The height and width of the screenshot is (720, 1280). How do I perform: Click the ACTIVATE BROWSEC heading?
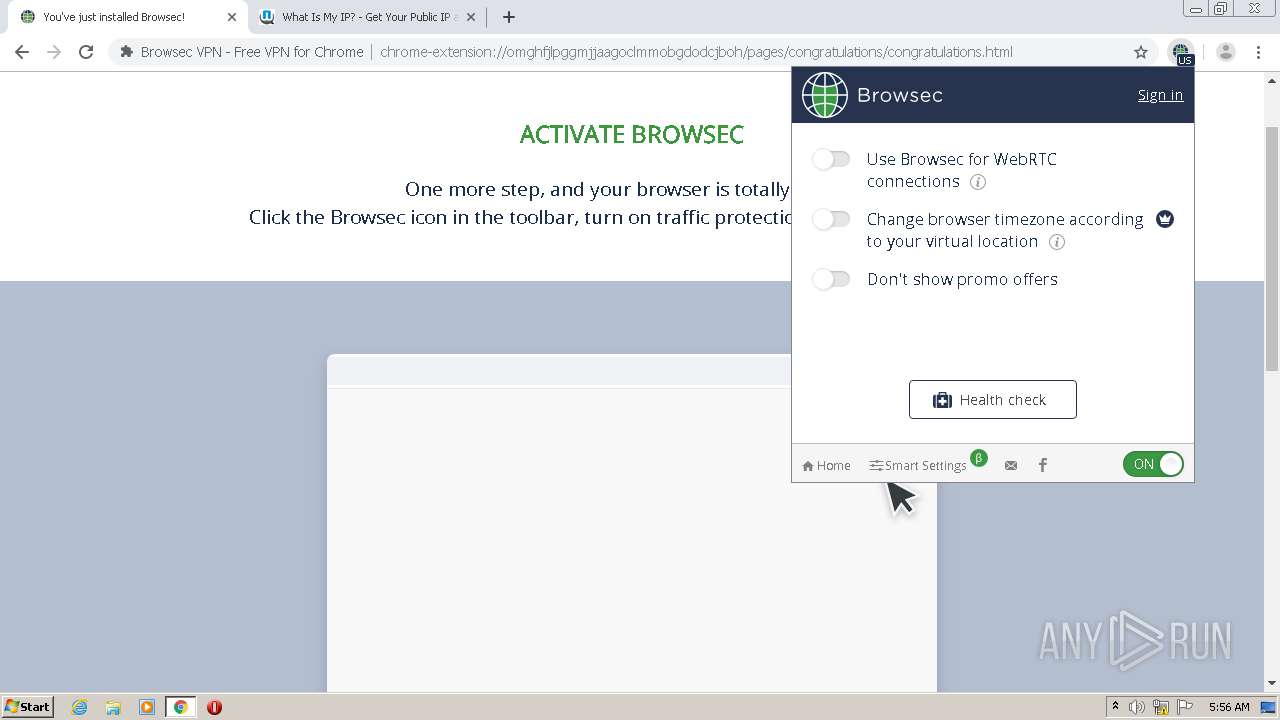tap(632, 134)
